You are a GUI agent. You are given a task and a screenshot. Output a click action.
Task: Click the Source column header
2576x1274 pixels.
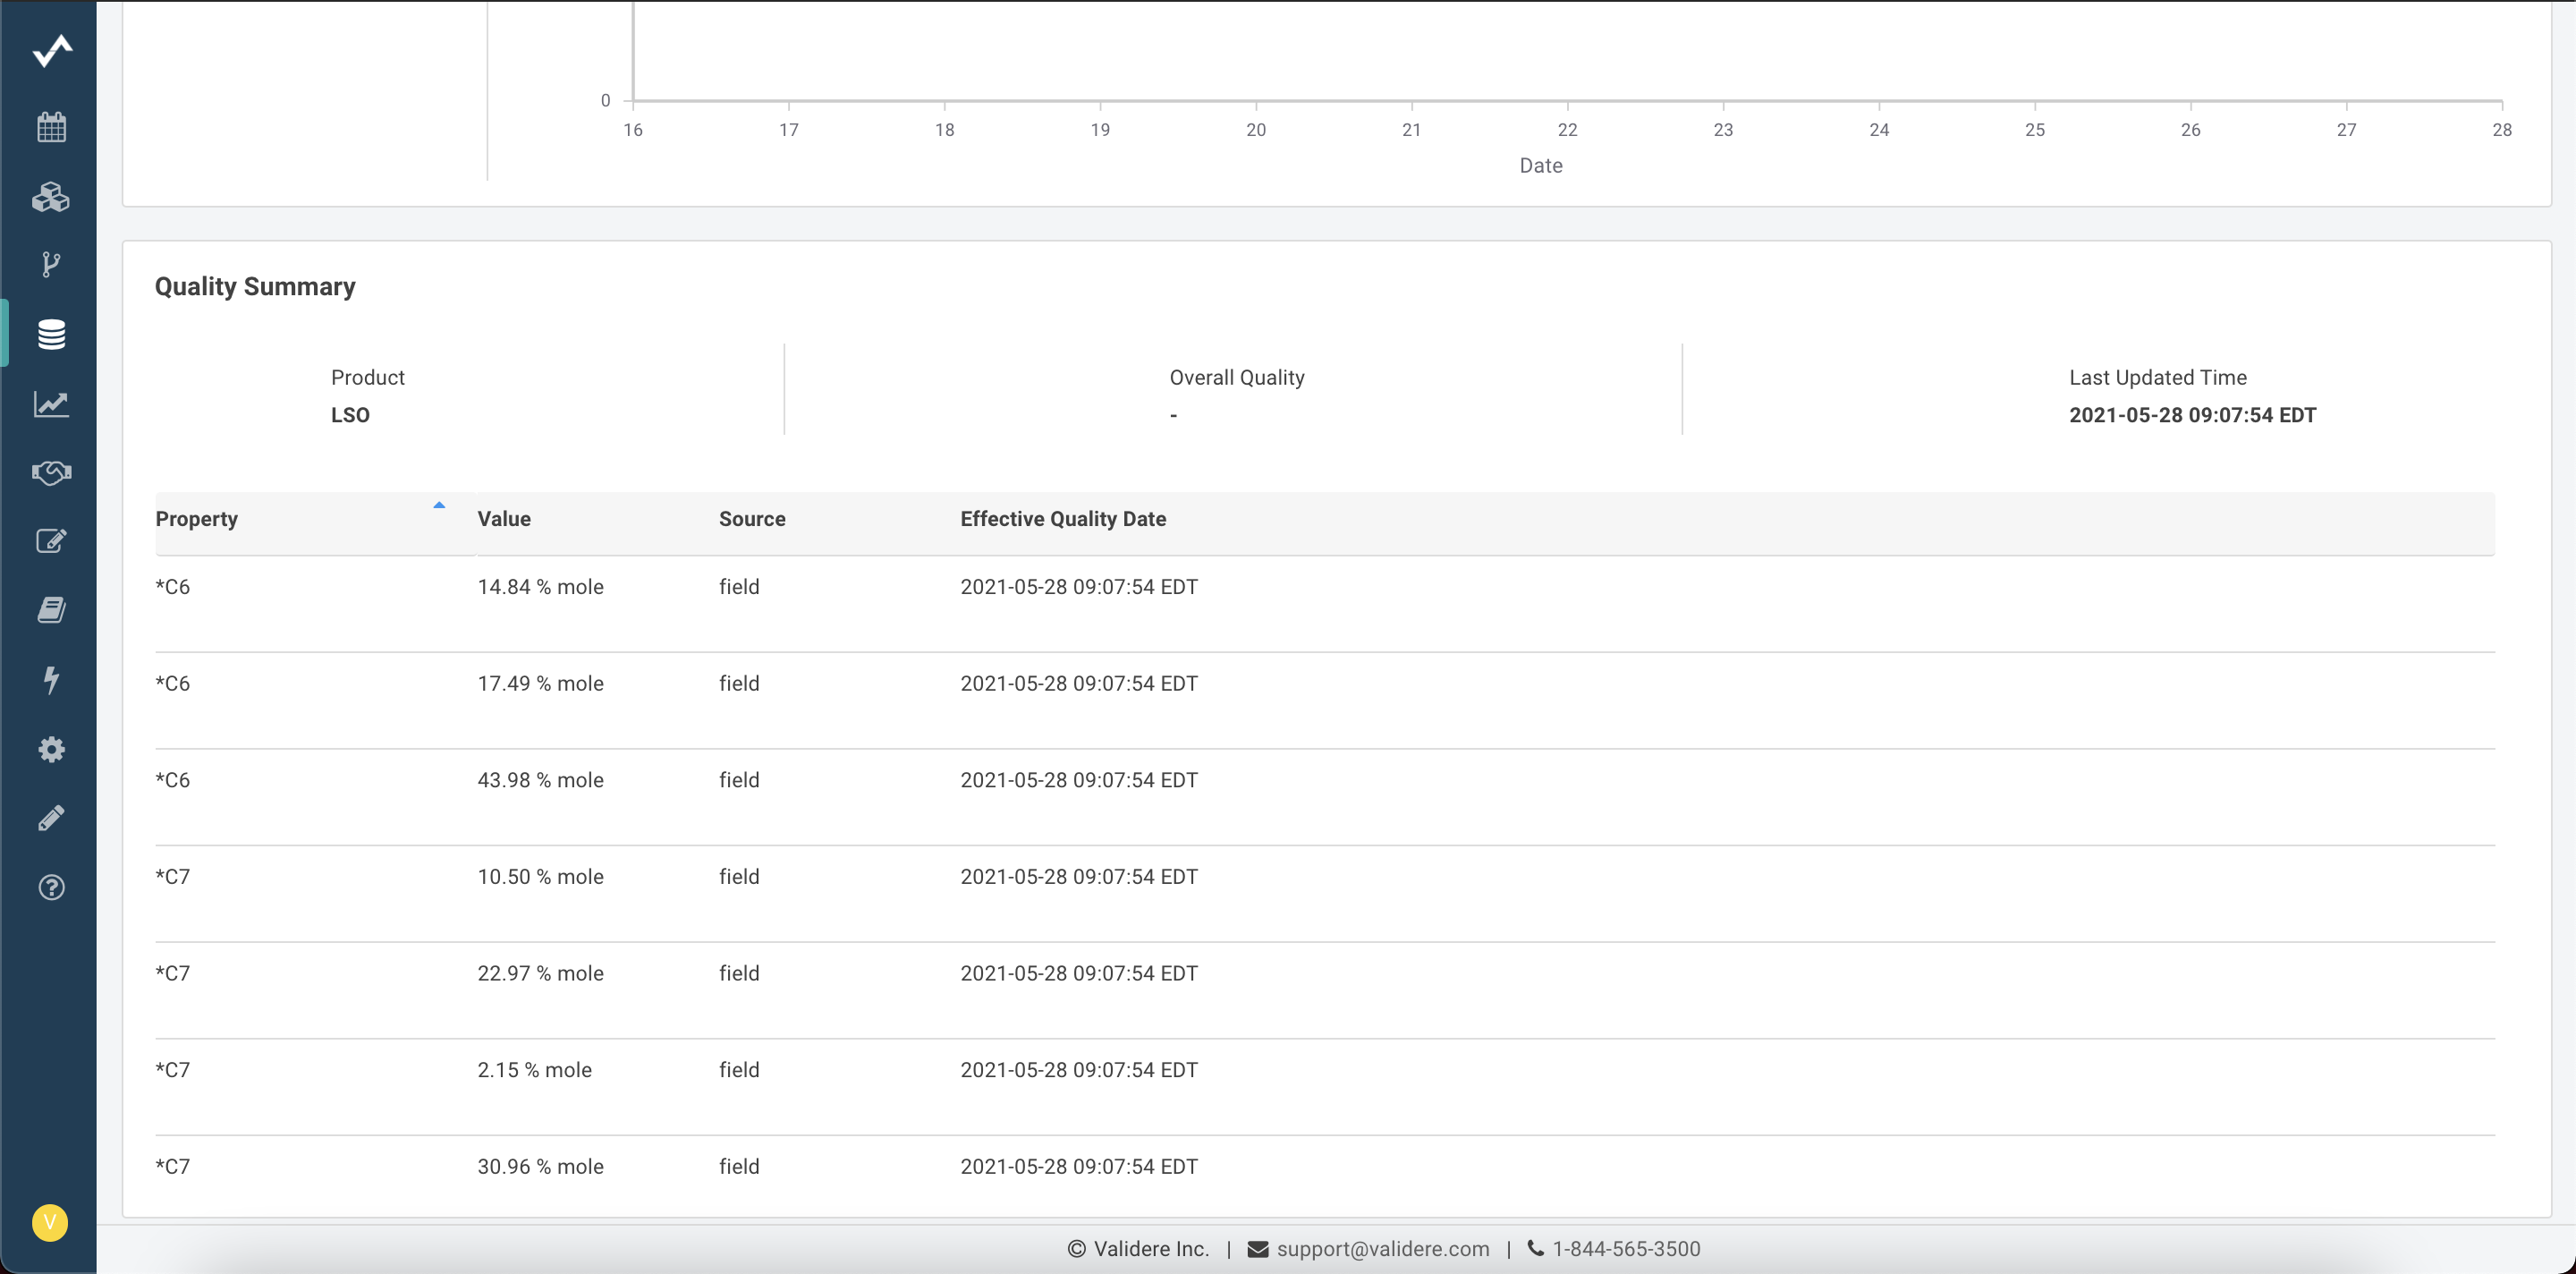pos(752,519)
